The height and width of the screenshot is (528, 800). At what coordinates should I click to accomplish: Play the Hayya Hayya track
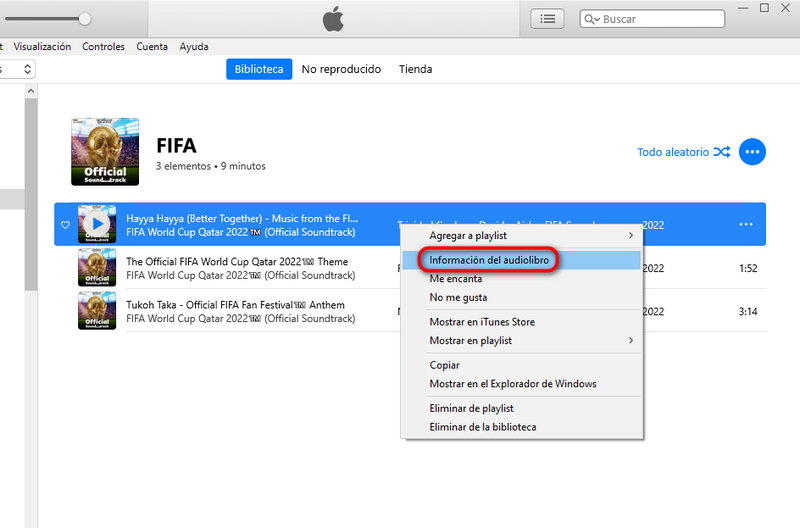point(97,223)
